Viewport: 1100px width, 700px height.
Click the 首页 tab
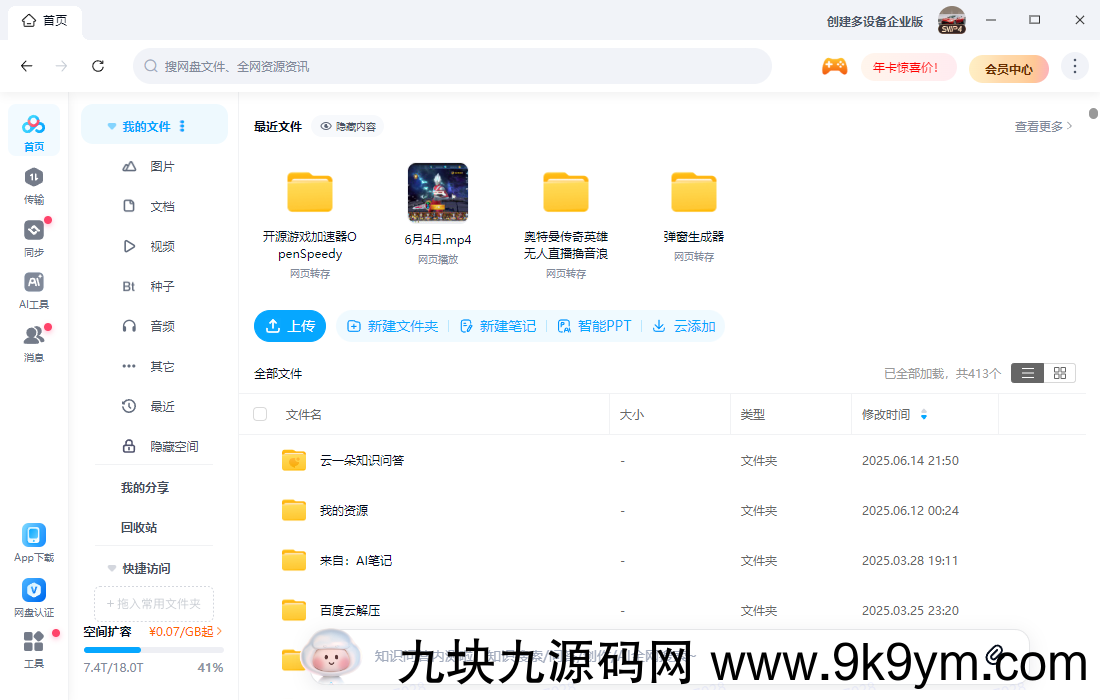coord(45,21)
